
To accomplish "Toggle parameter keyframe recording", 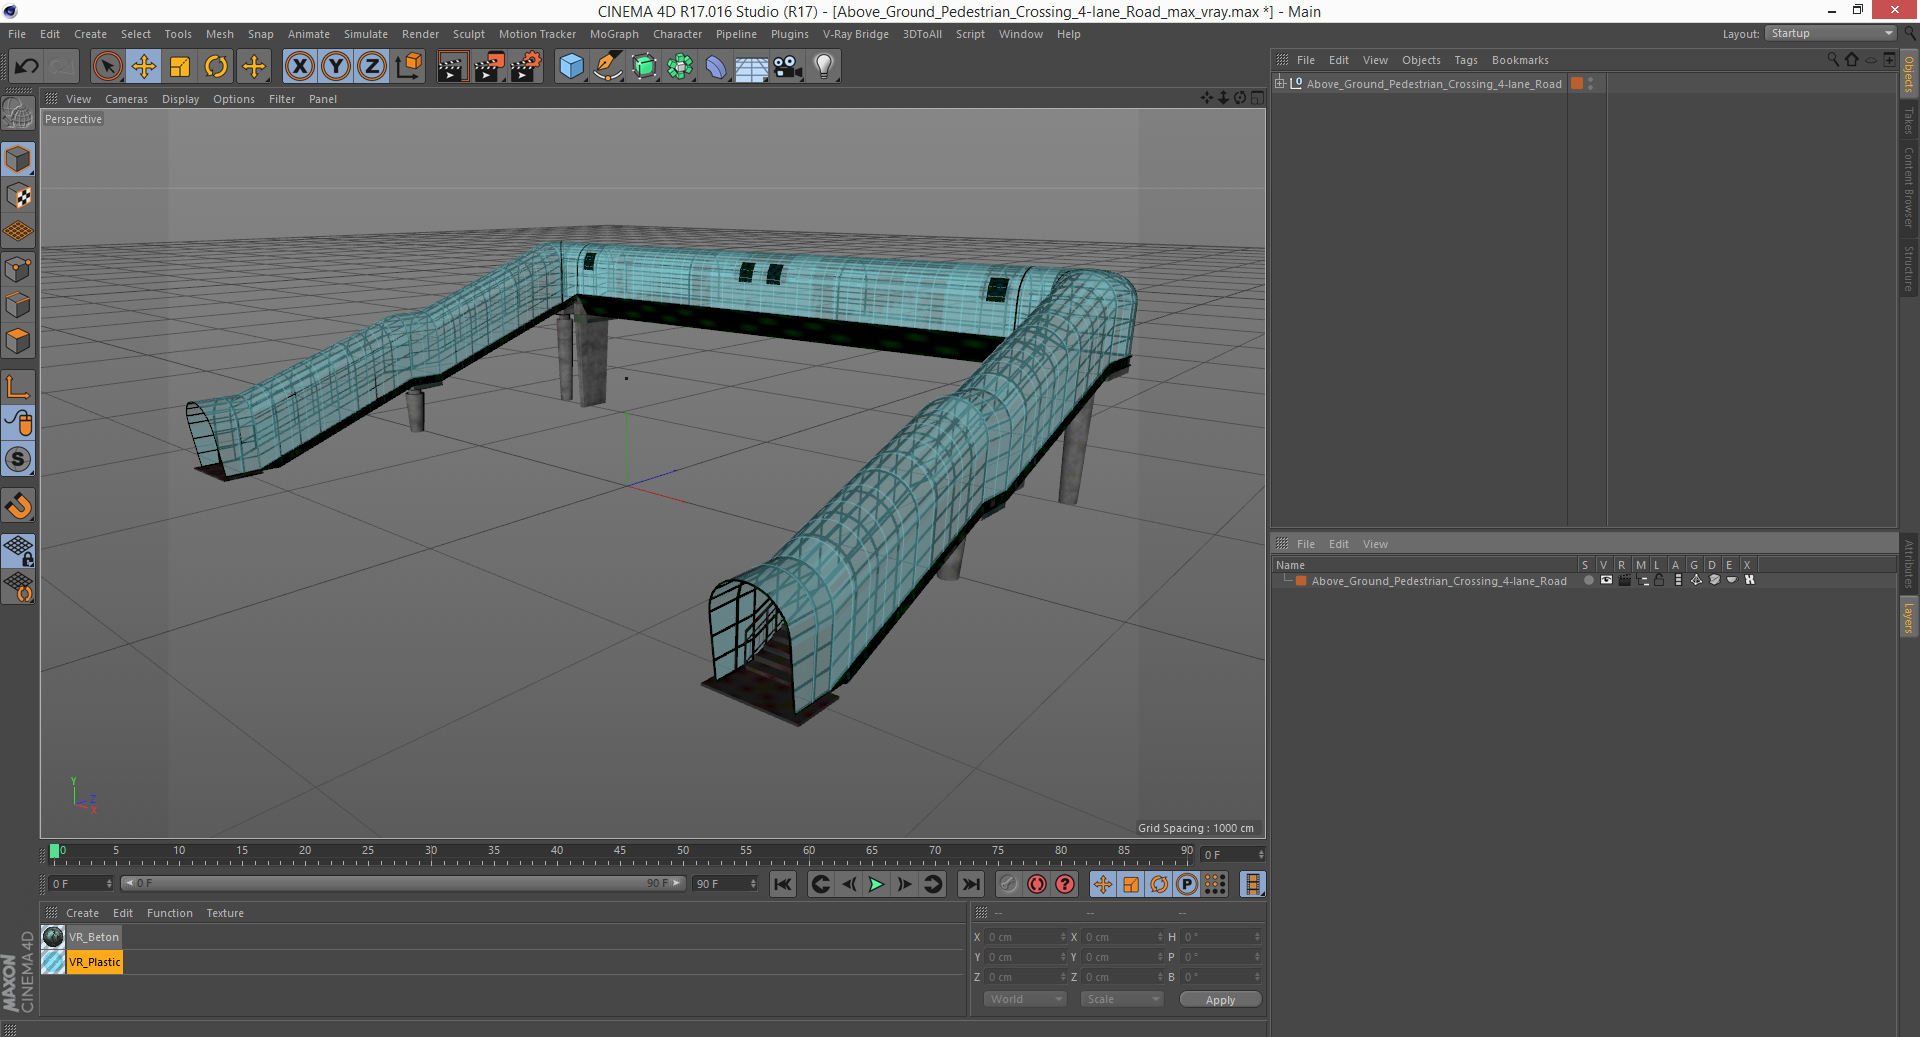I will (x=1187, y=884).
